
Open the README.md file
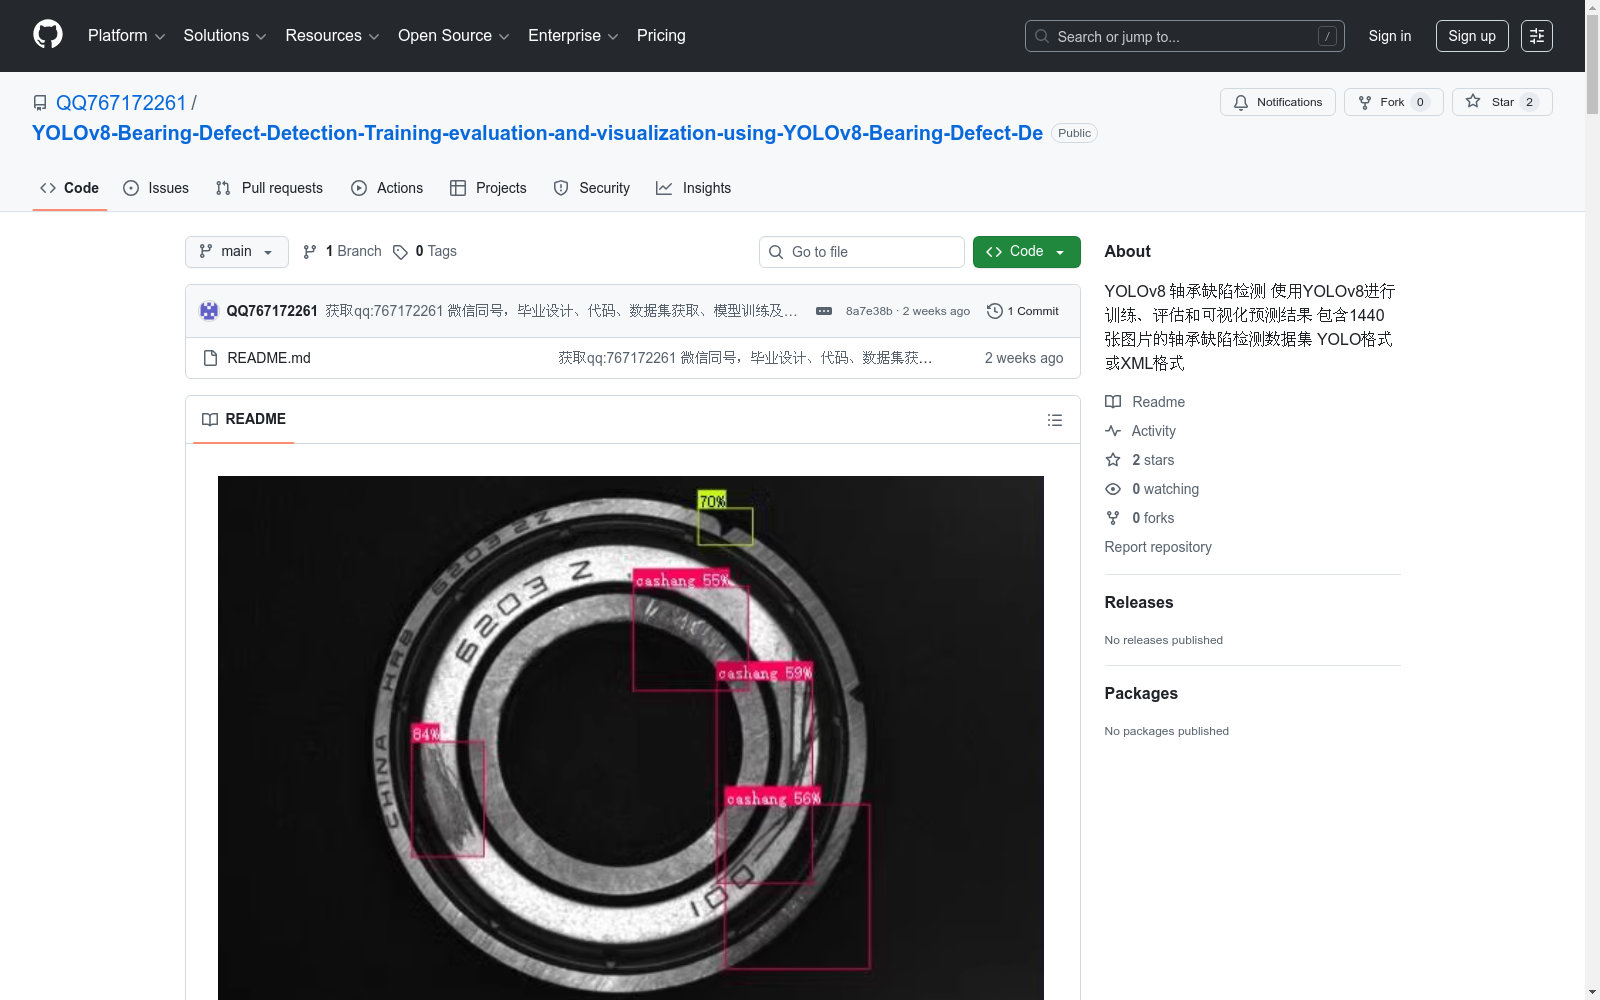point(269,358)
